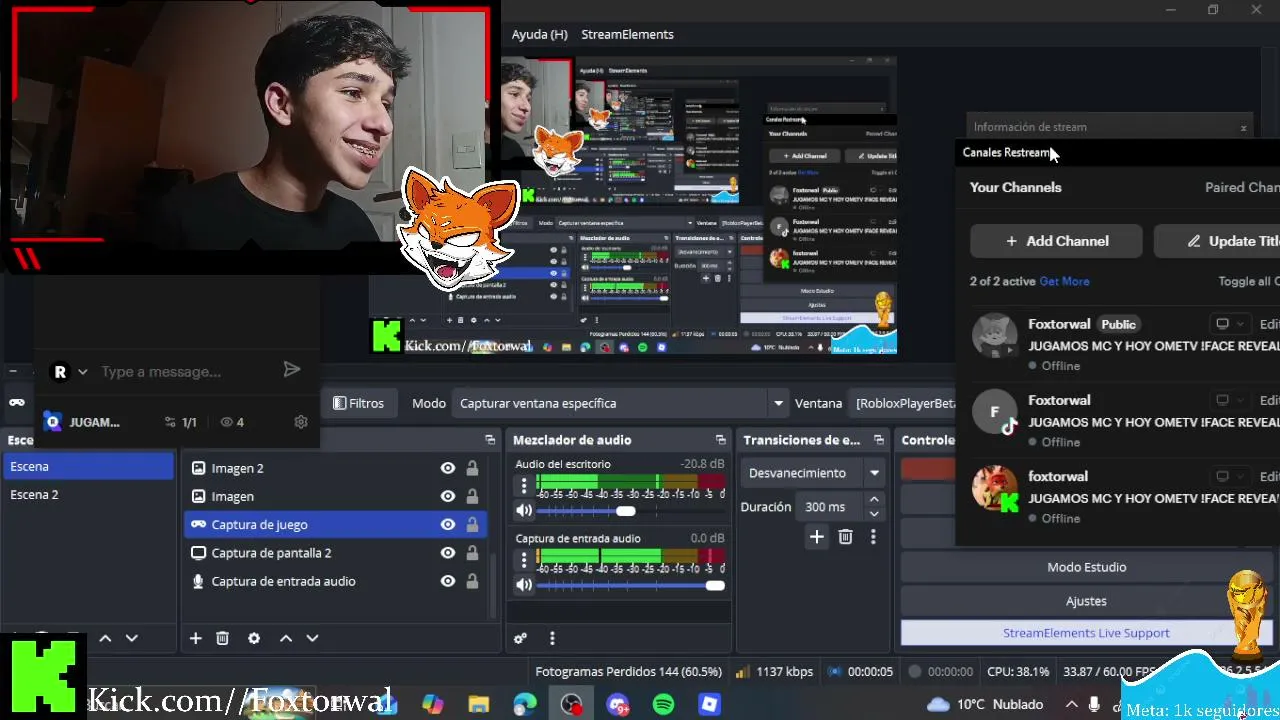The width and height of the screenshot is (1280, 720).
Task: Open the Desvanecimiento transition dropdown
Action: 814,473
